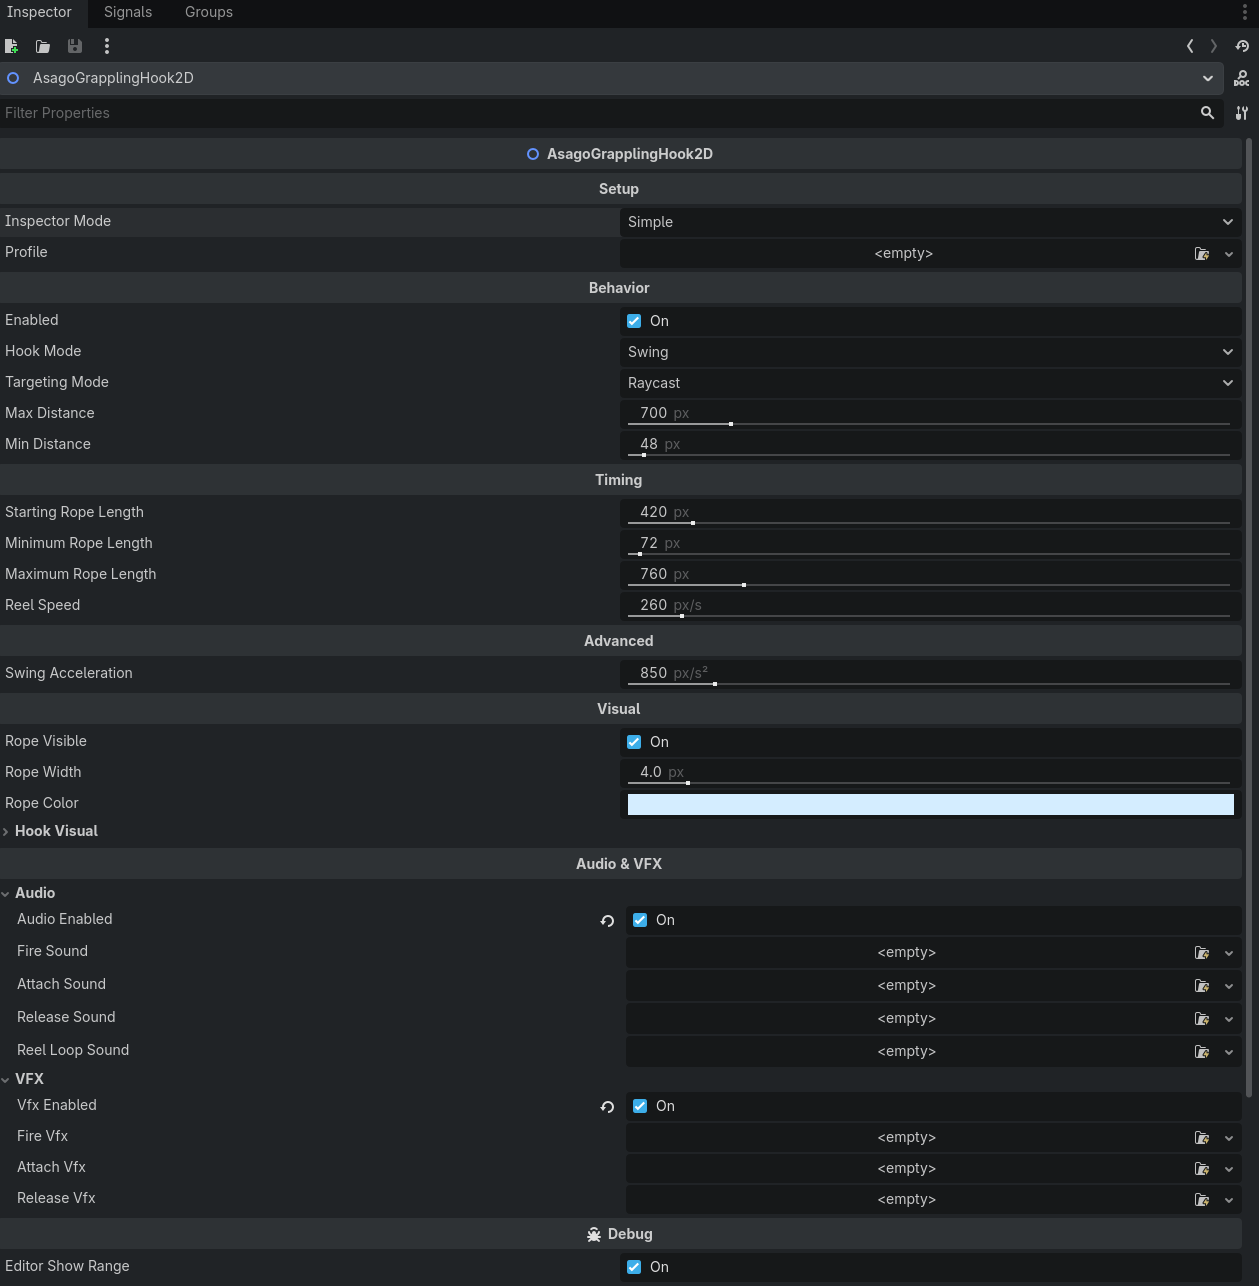
Task: Open the Rope Color picker swatch
Action: (x=930, y=804)
